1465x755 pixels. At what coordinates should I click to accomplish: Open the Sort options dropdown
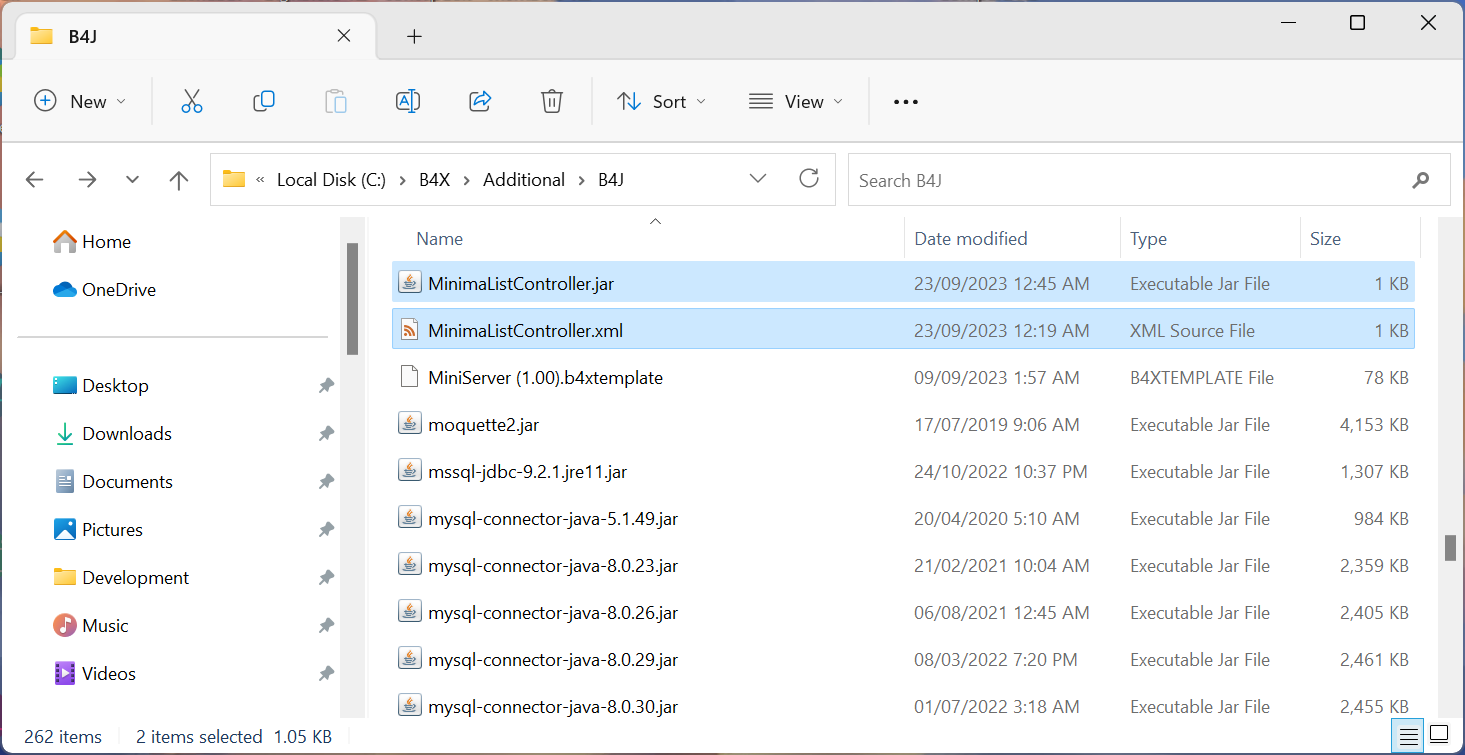tap(661, 101)
